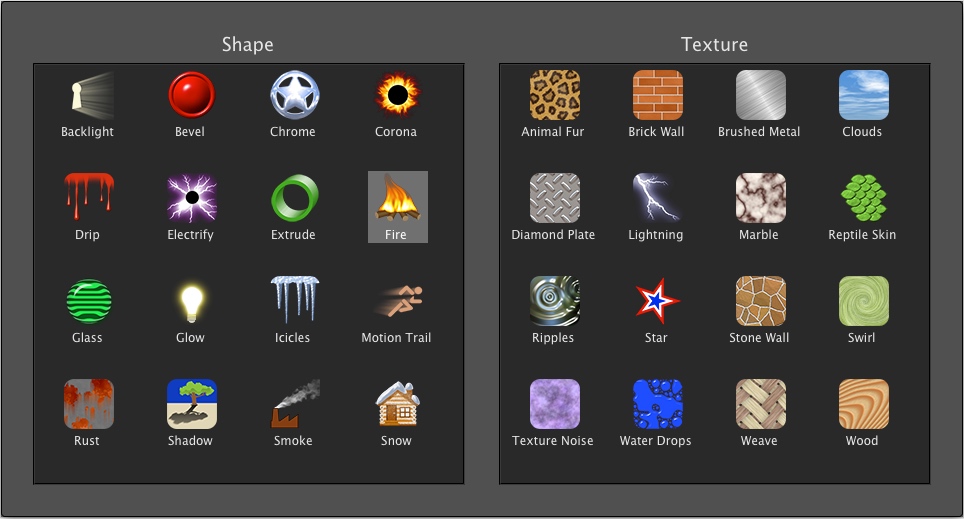964x519 pixels.
Task: Select the Glow light bulb effect
Action: pyautogui.click(x=191, y=301)
